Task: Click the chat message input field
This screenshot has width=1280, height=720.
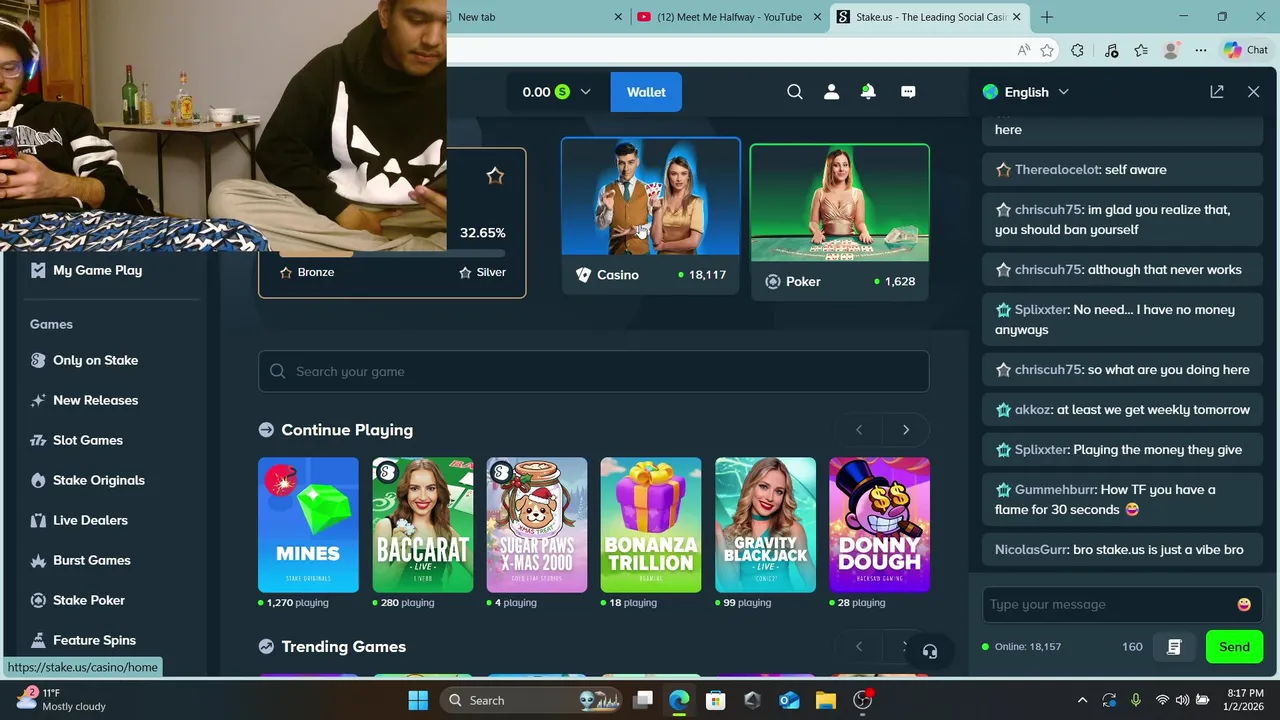Action: point(1108,604)
